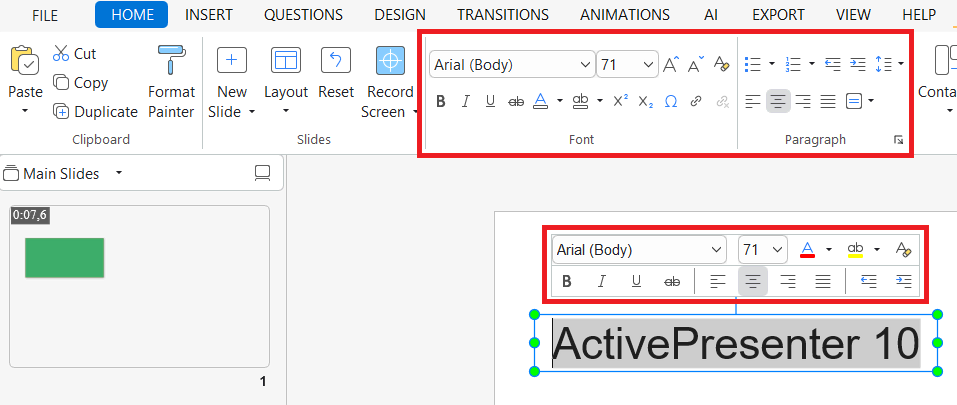Click the Duplicate button in Clipboard group
Image resolution: width=957 pixels, height=405 pixels.
95,112
